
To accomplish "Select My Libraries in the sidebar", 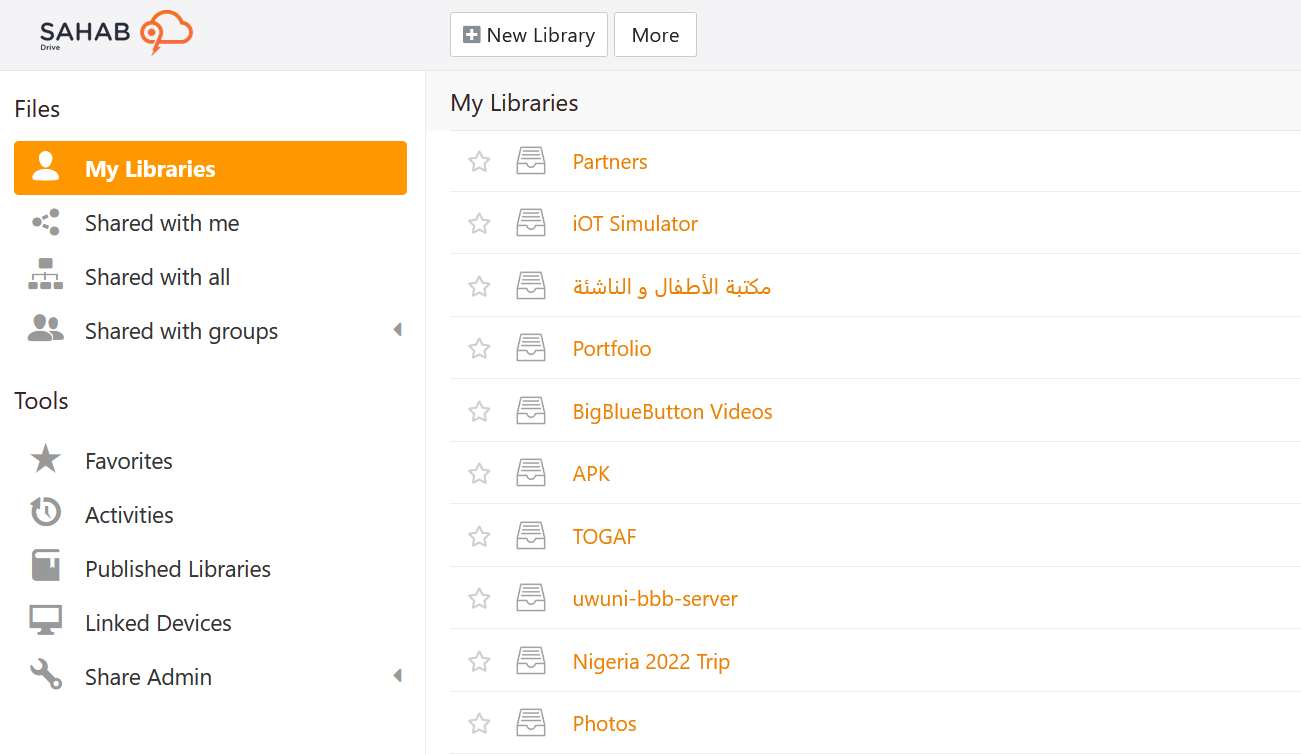I will coord(210,168).
